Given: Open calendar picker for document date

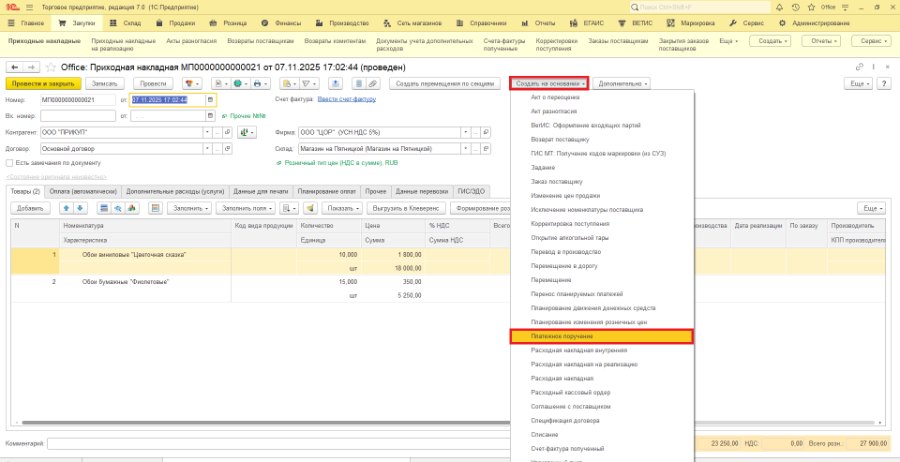Looking at the screenshot, I should pyautogui.click(x=211, y=100).
